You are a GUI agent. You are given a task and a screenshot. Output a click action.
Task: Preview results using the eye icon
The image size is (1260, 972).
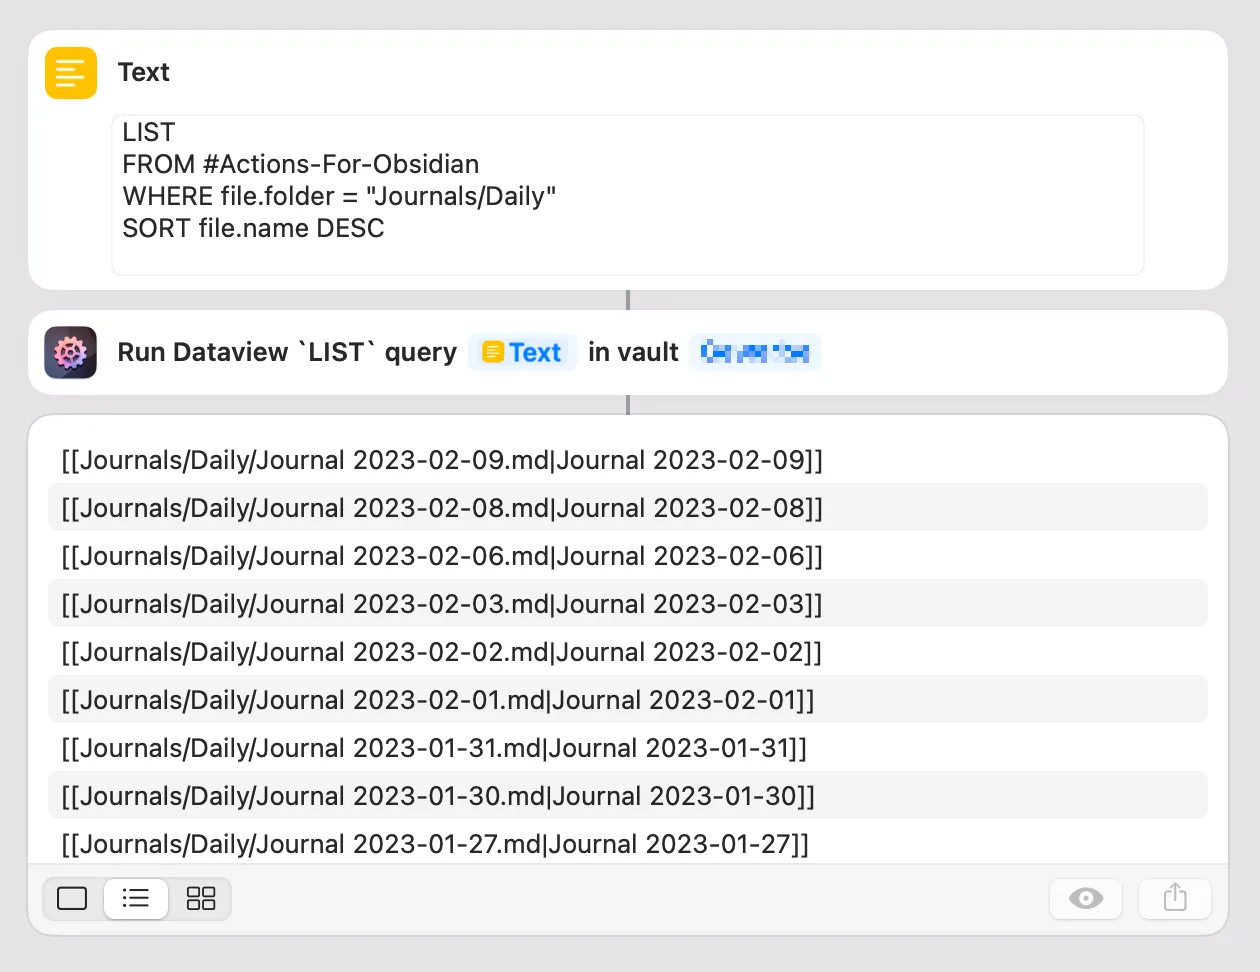pyautogui.click(x=1086, y=898)
